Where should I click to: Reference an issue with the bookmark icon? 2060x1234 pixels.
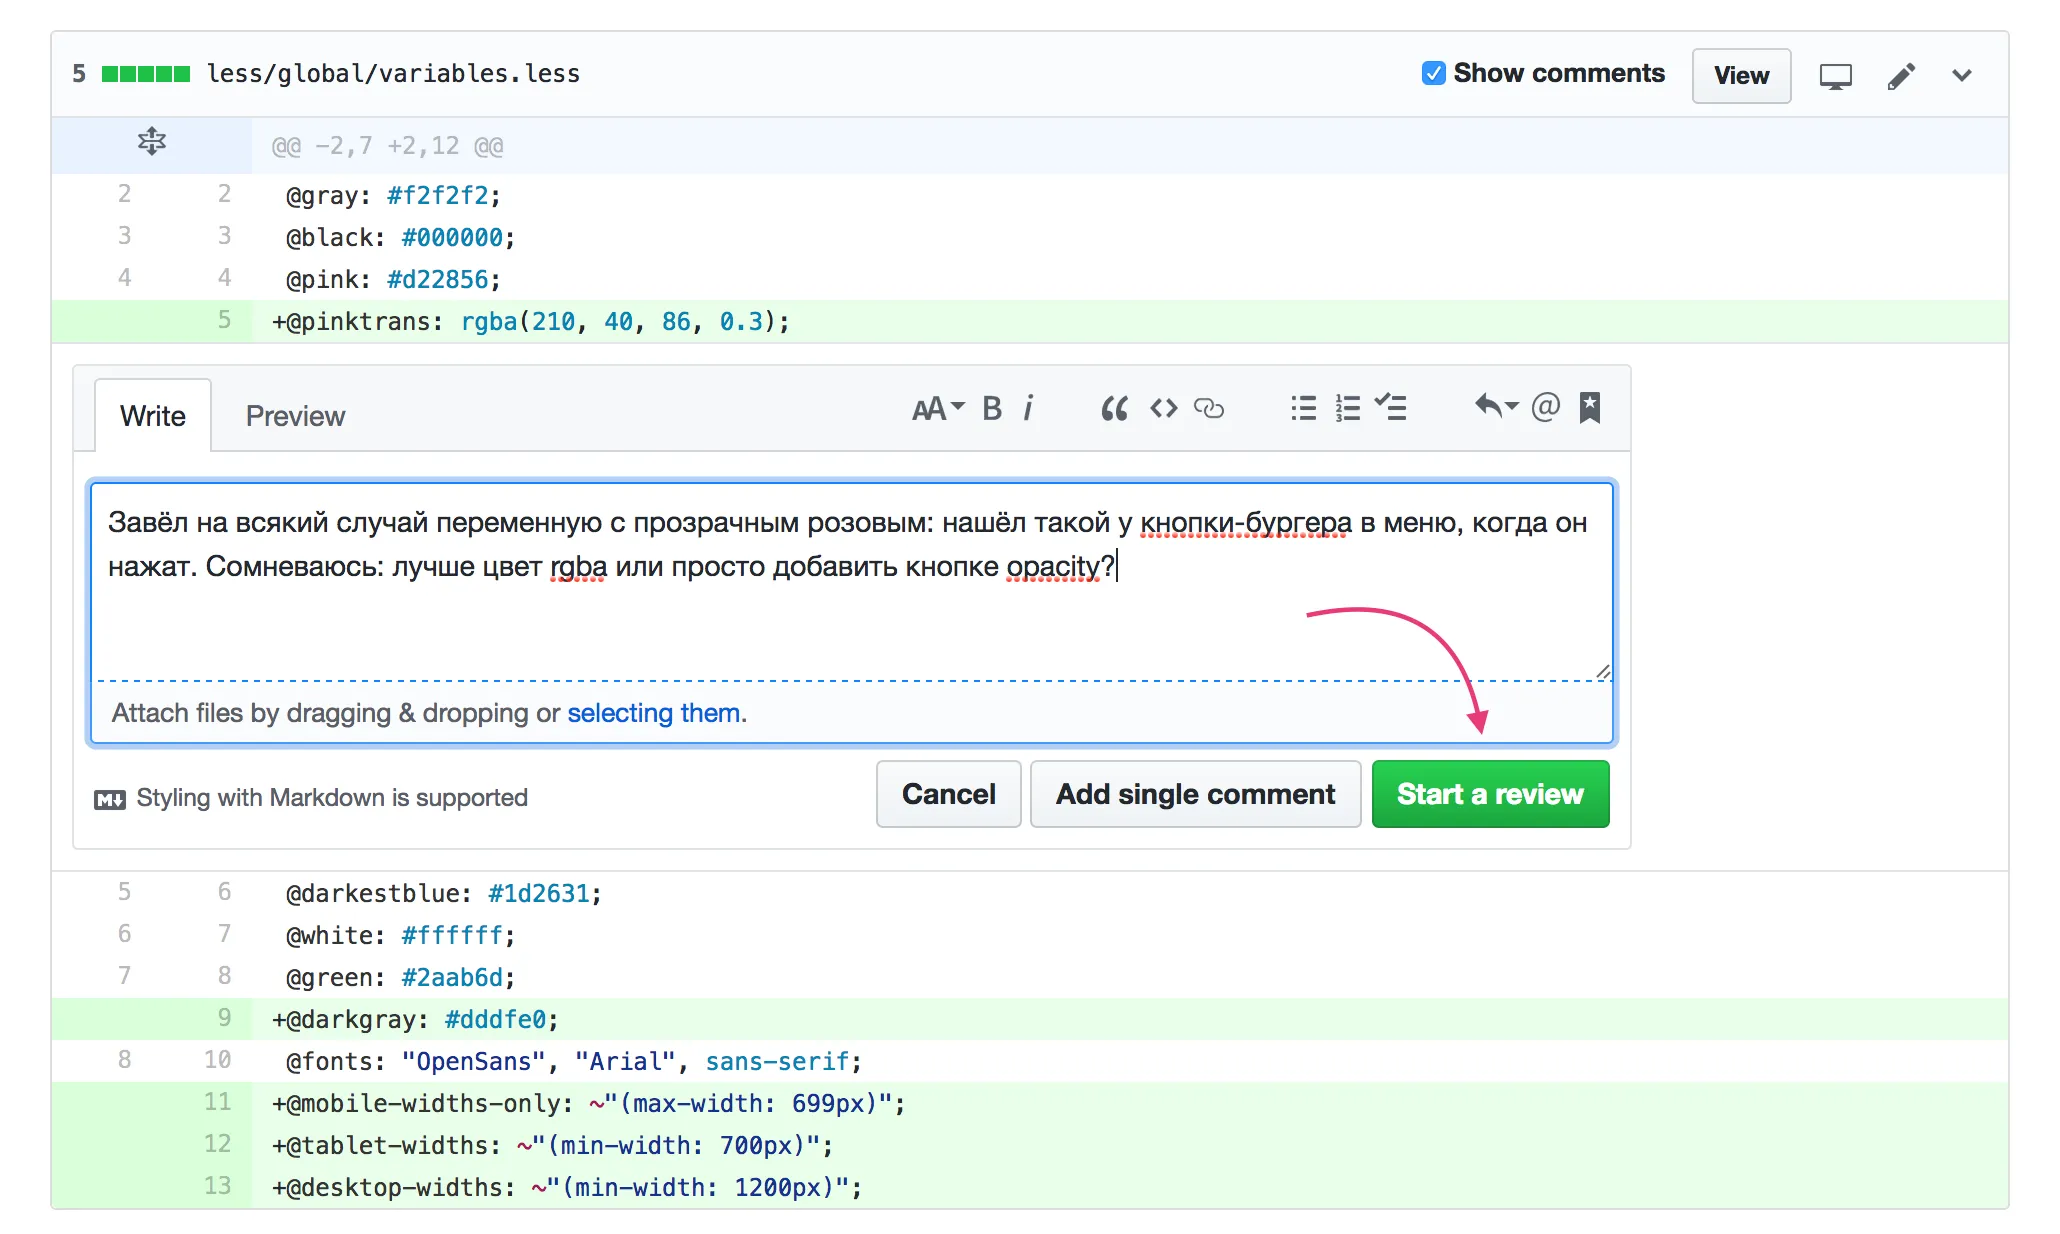[1589, 408]
